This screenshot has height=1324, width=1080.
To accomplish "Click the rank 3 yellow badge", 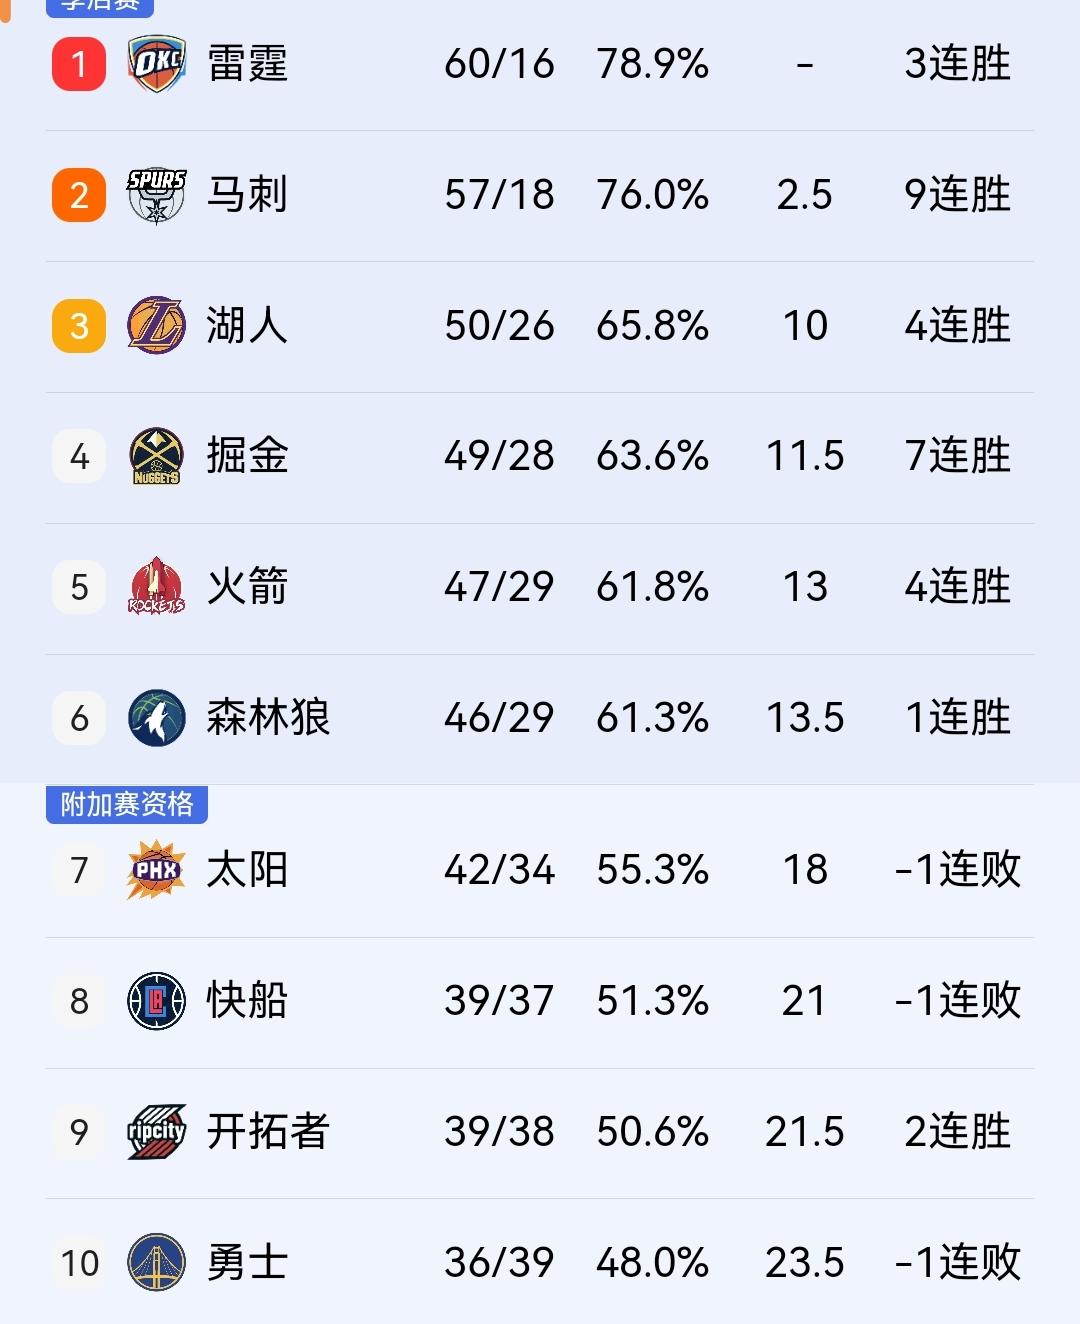I will pyautogui.click(x=78, y=325).
